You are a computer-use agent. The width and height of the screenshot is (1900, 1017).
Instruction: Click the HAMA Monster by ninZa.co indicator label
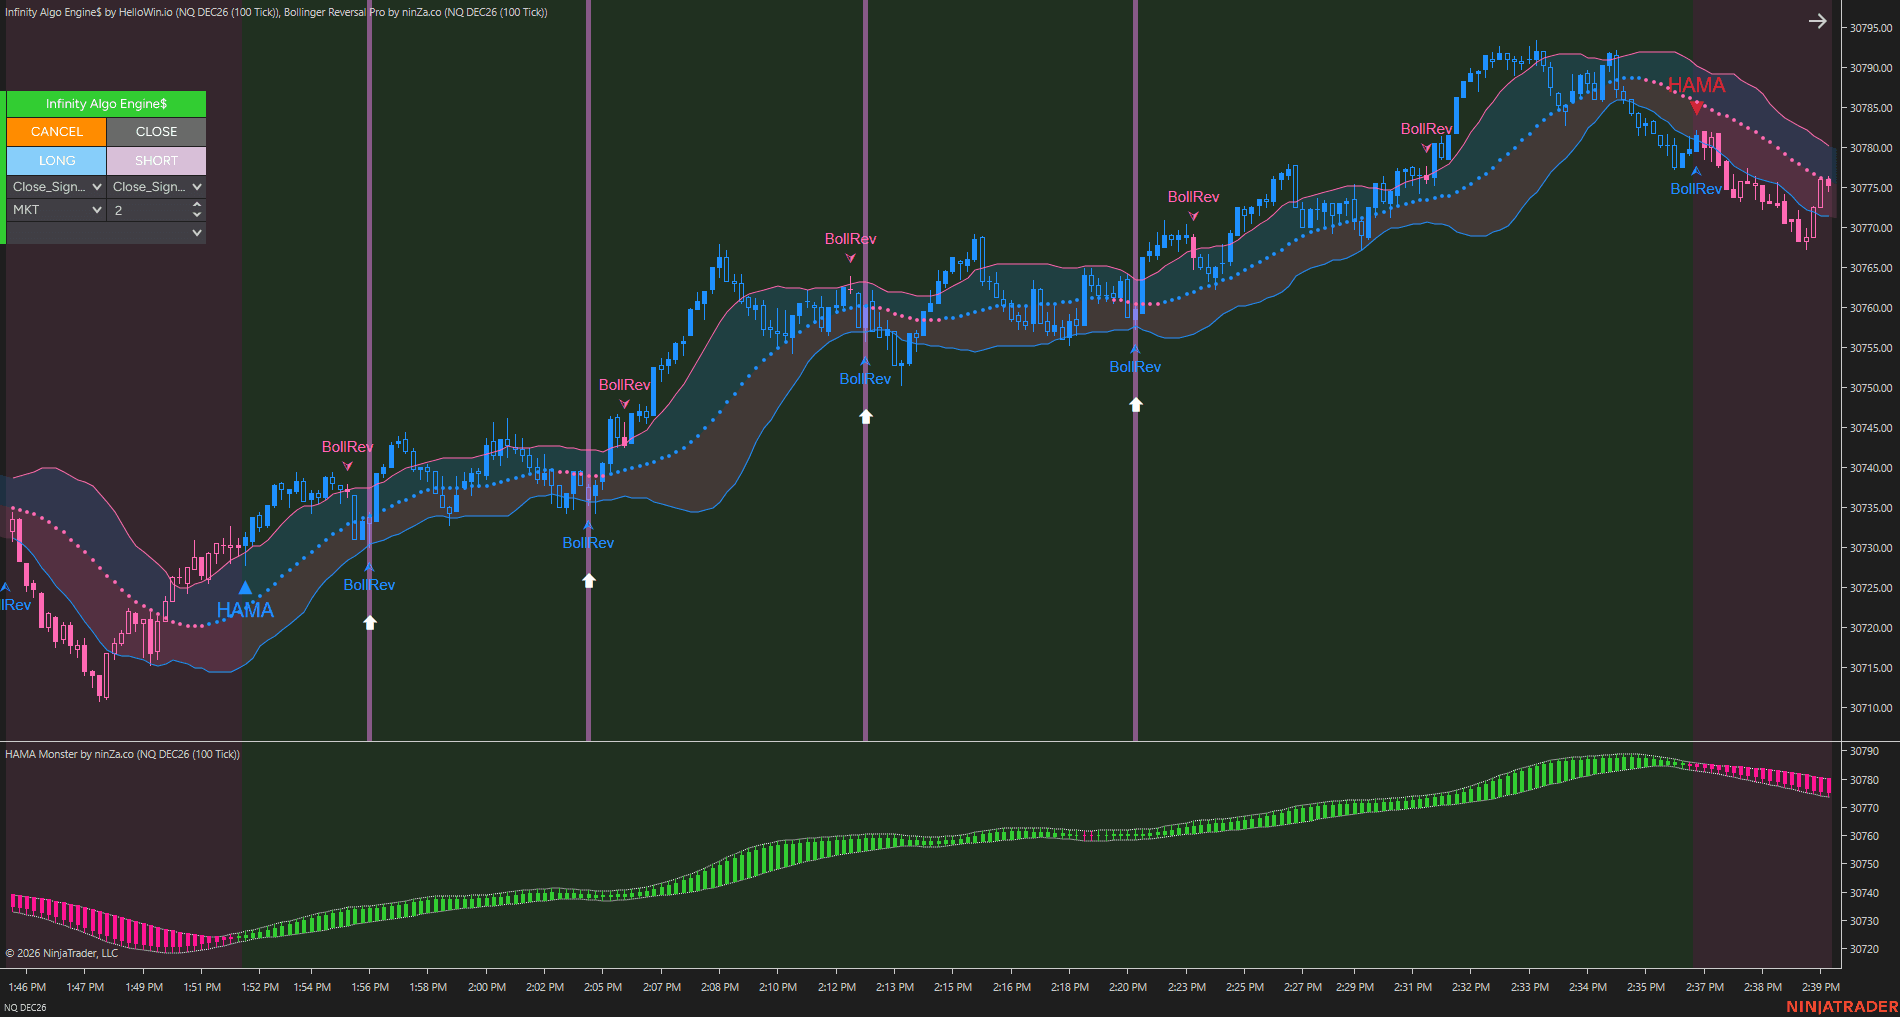(x=122, y=754)
